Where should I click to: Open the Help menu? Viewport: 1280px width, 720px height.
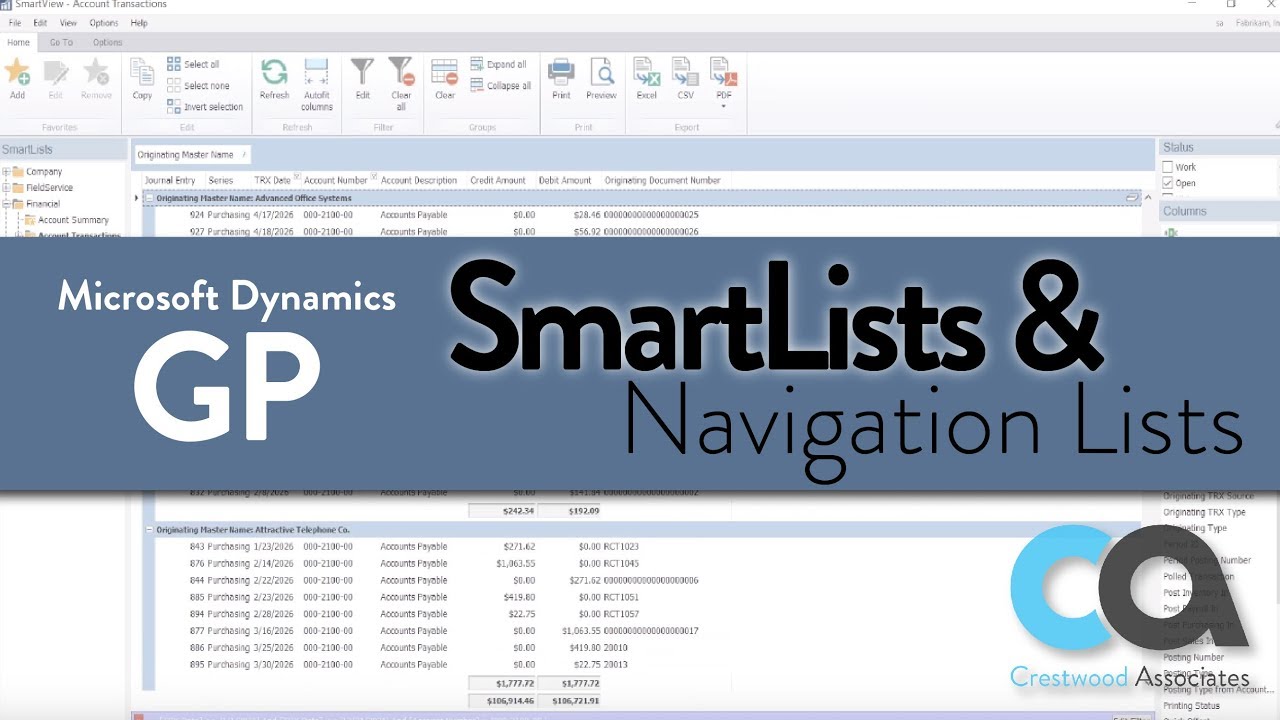point(139,22)
